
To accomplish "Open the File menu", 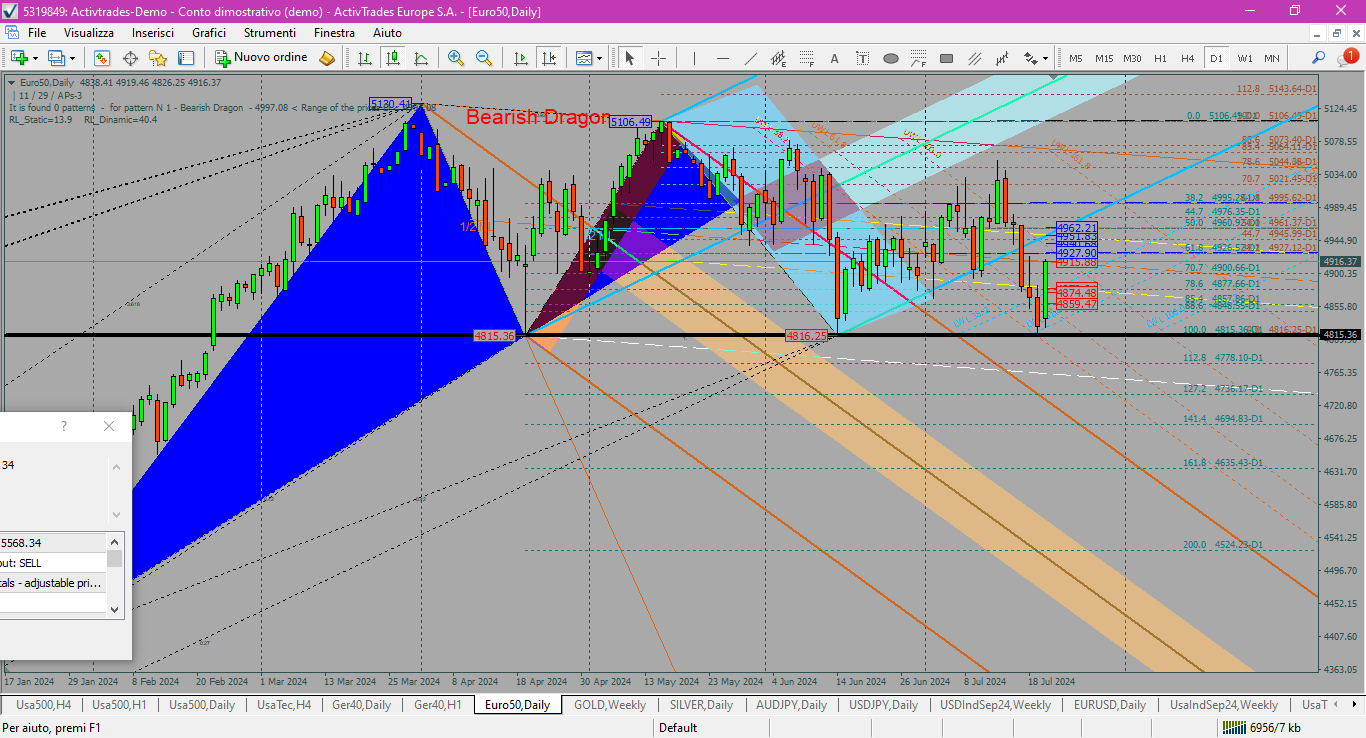I will tap(37, 32).
